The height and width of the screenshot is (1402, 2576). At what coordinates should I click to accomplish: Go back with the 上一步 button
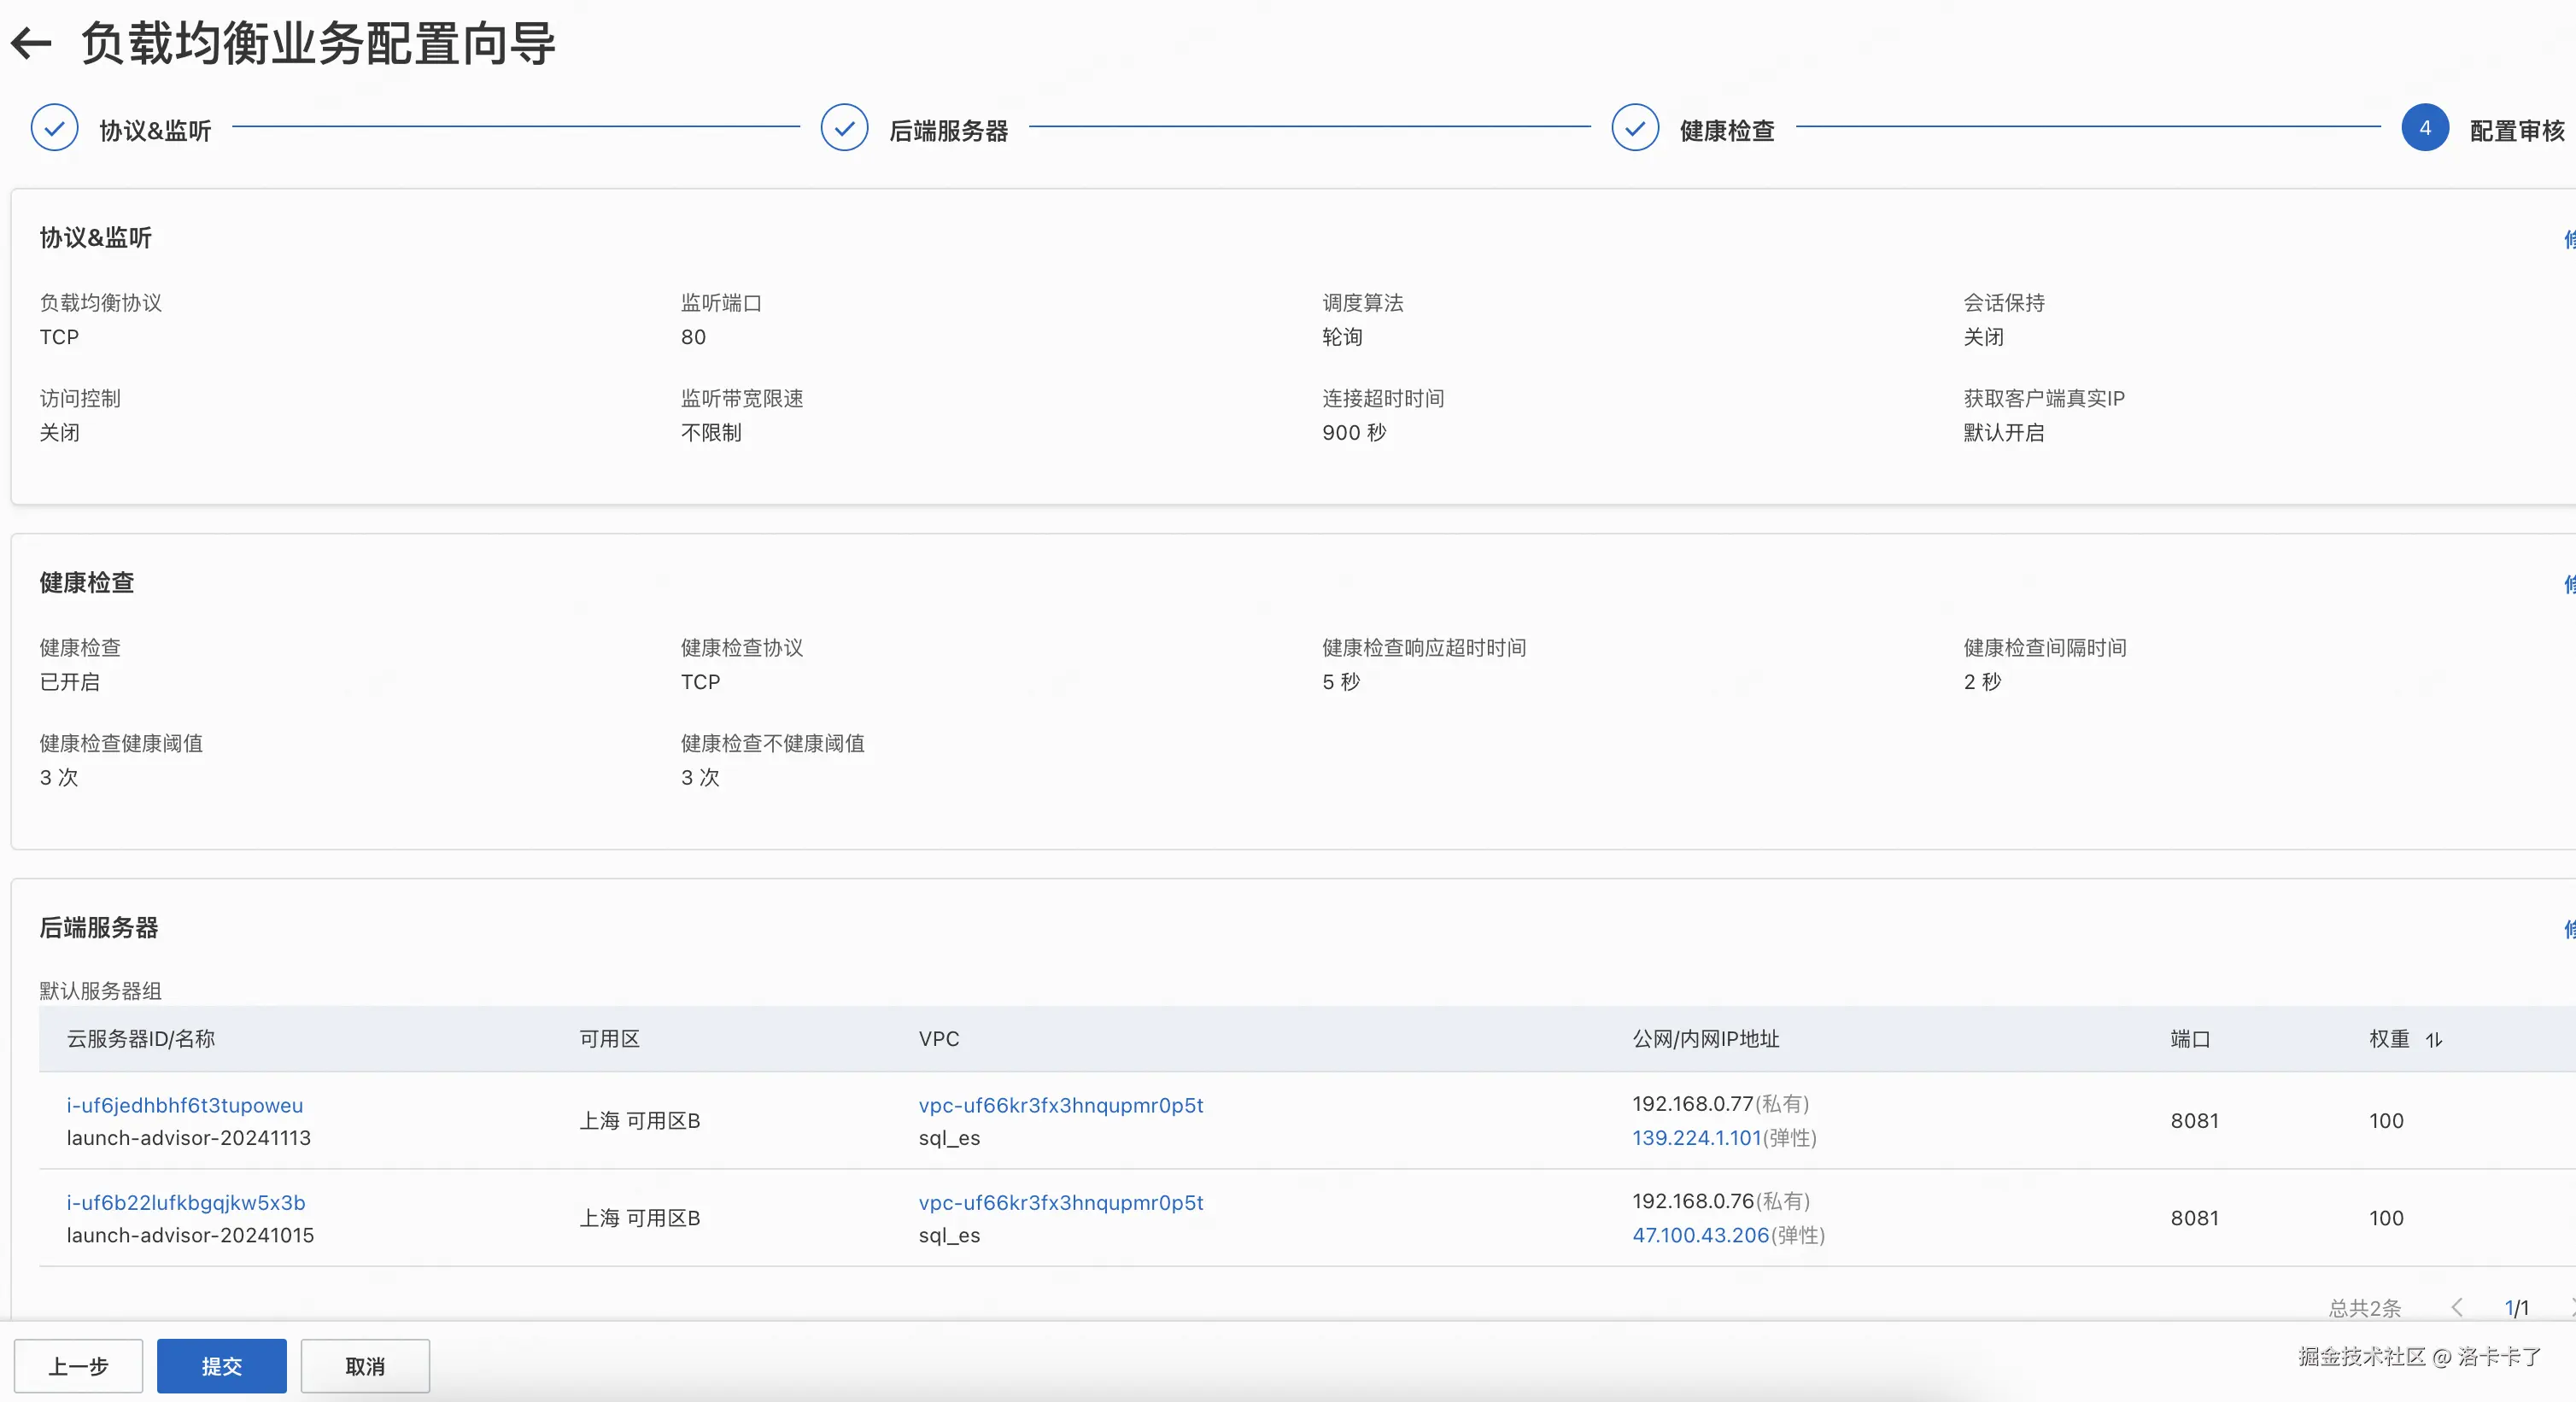pyautogui.click(x=78, y=1366)
